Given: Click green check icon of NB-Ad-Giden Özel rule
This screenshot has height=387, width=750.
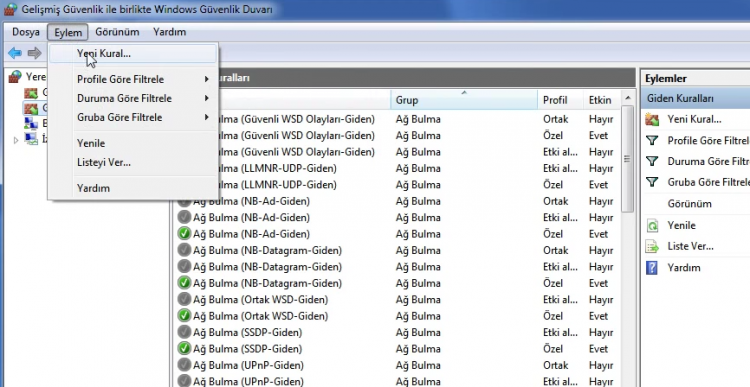Looking at the screenshot, I should click(x=184, y=234).
